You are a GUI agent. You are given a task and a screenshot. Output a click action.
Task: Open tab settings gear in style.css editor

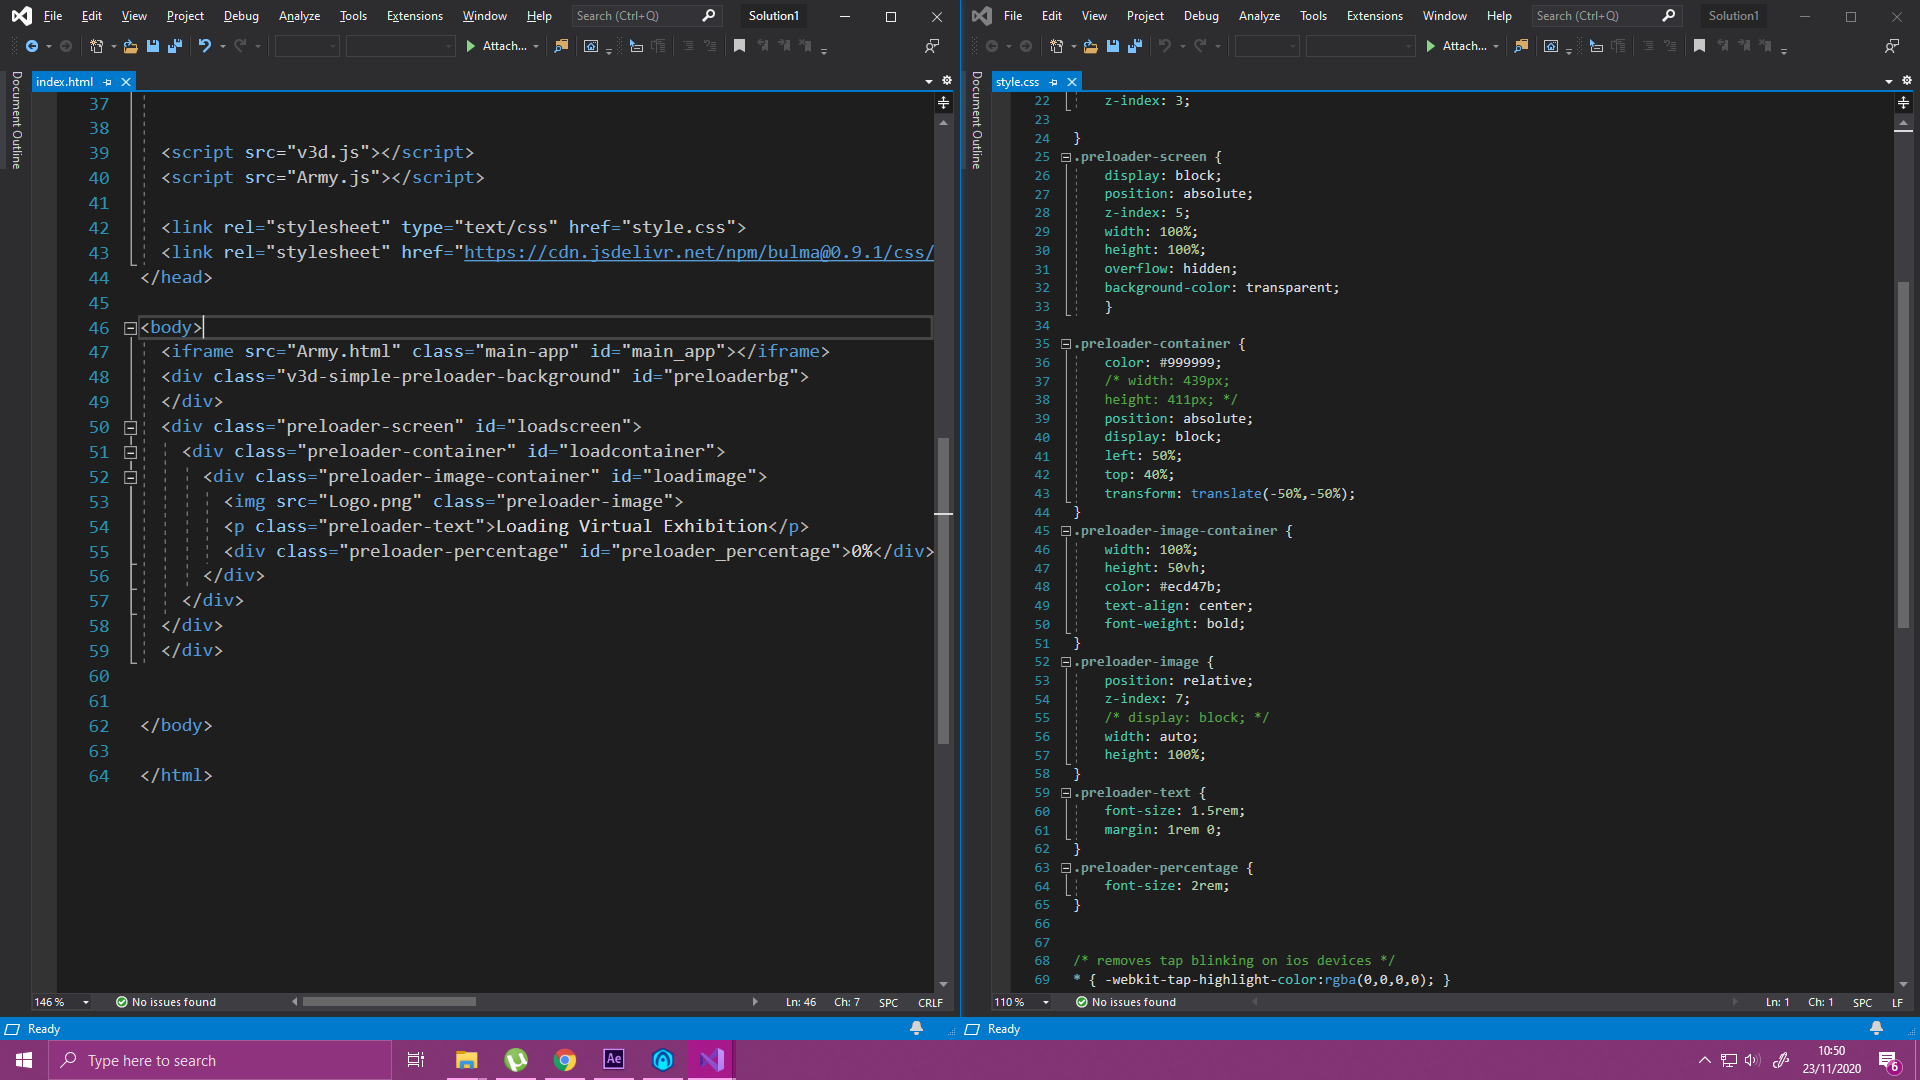[x=1907, y=81]
